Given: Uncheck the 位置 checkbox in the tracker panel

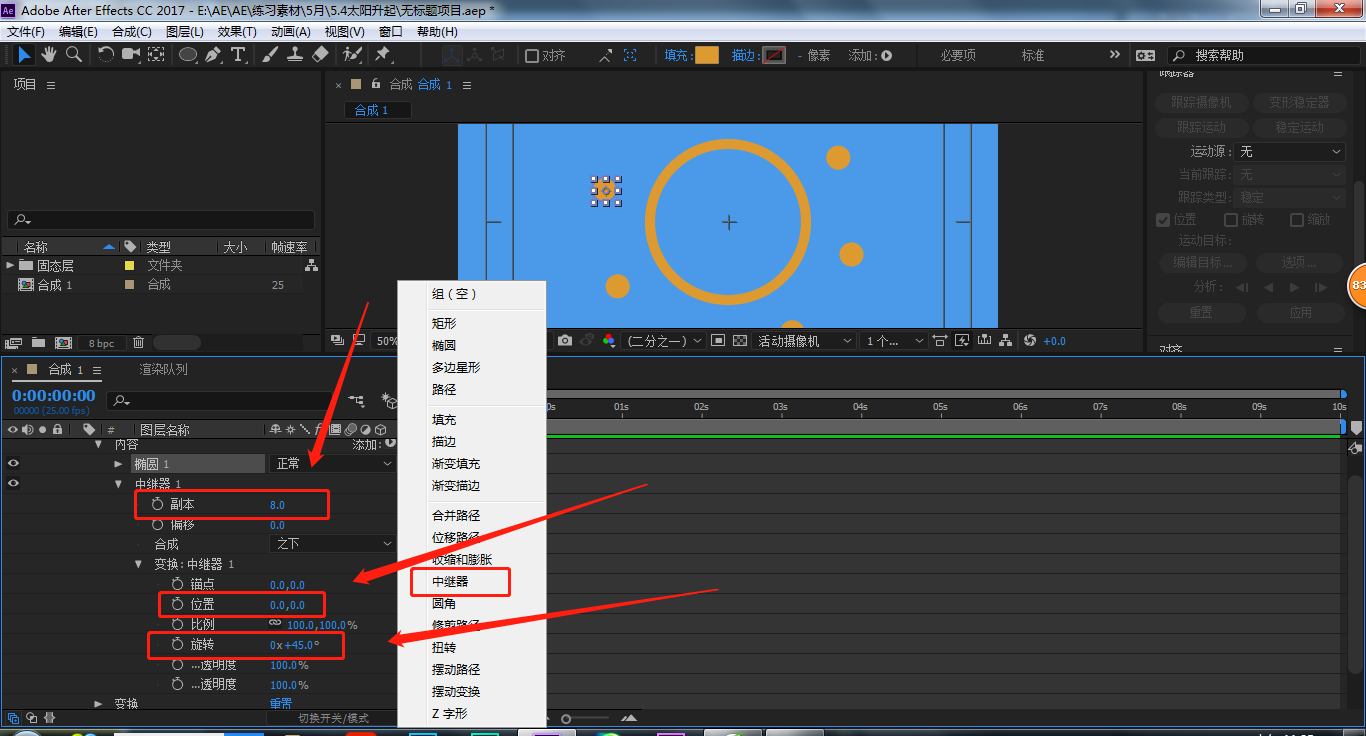Looking at the screenshot, I should tap(1163, 220).
